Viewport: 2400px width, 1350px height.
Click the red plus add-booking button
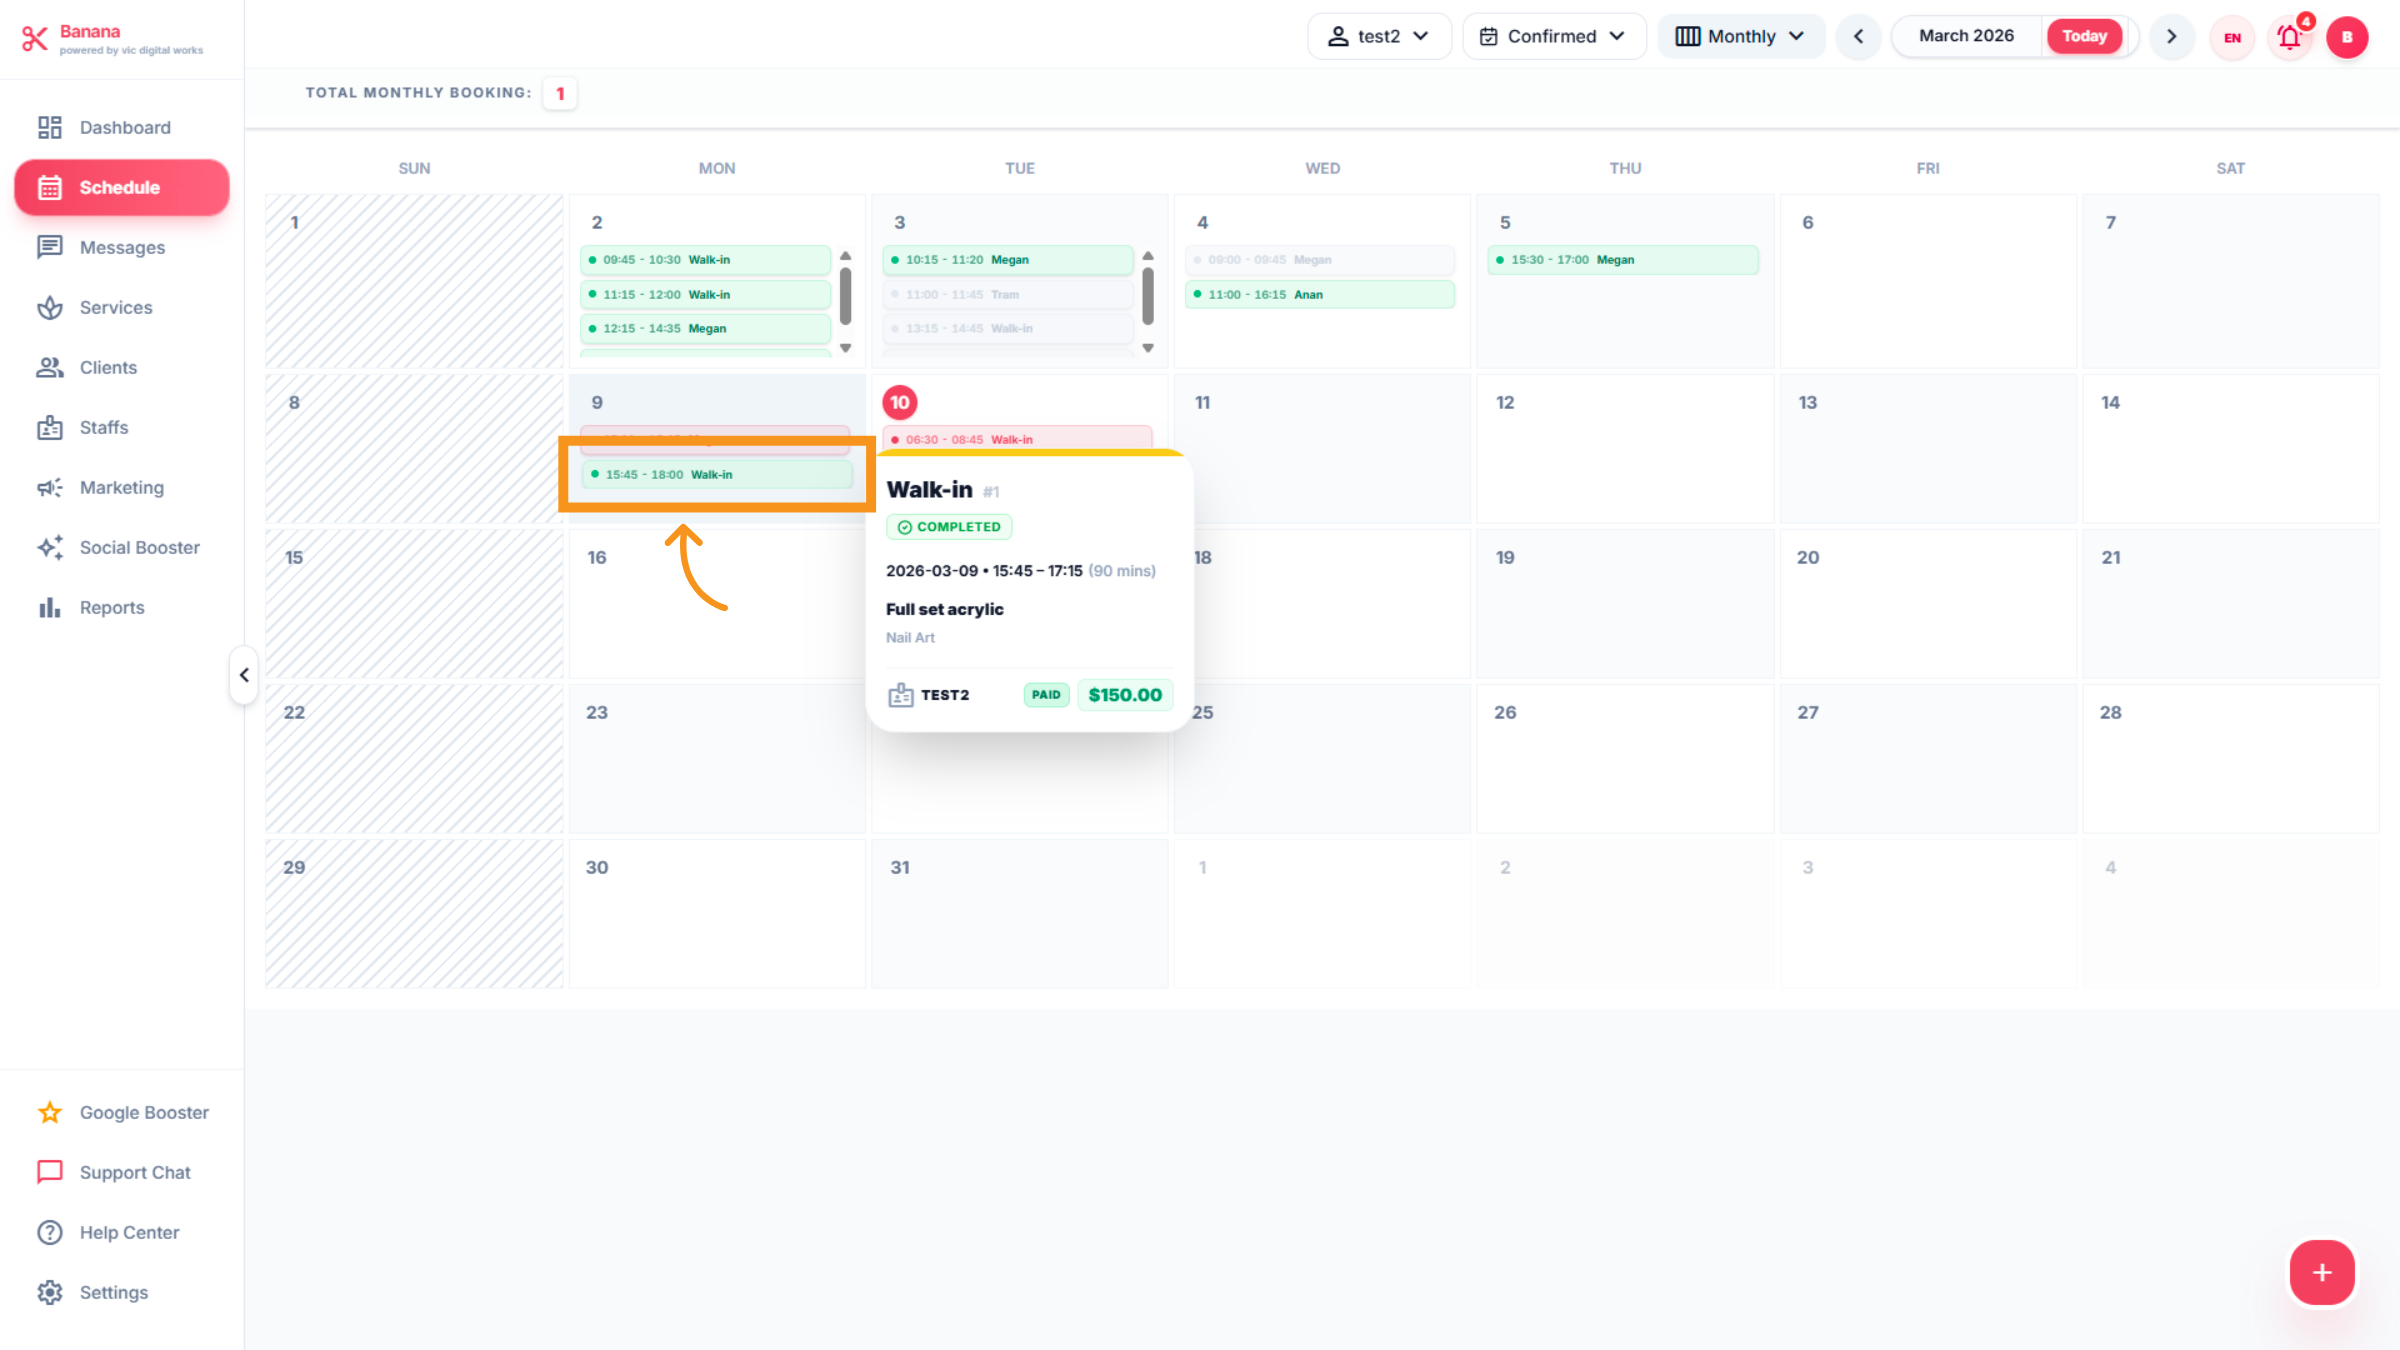(x=2321, y=1272)
